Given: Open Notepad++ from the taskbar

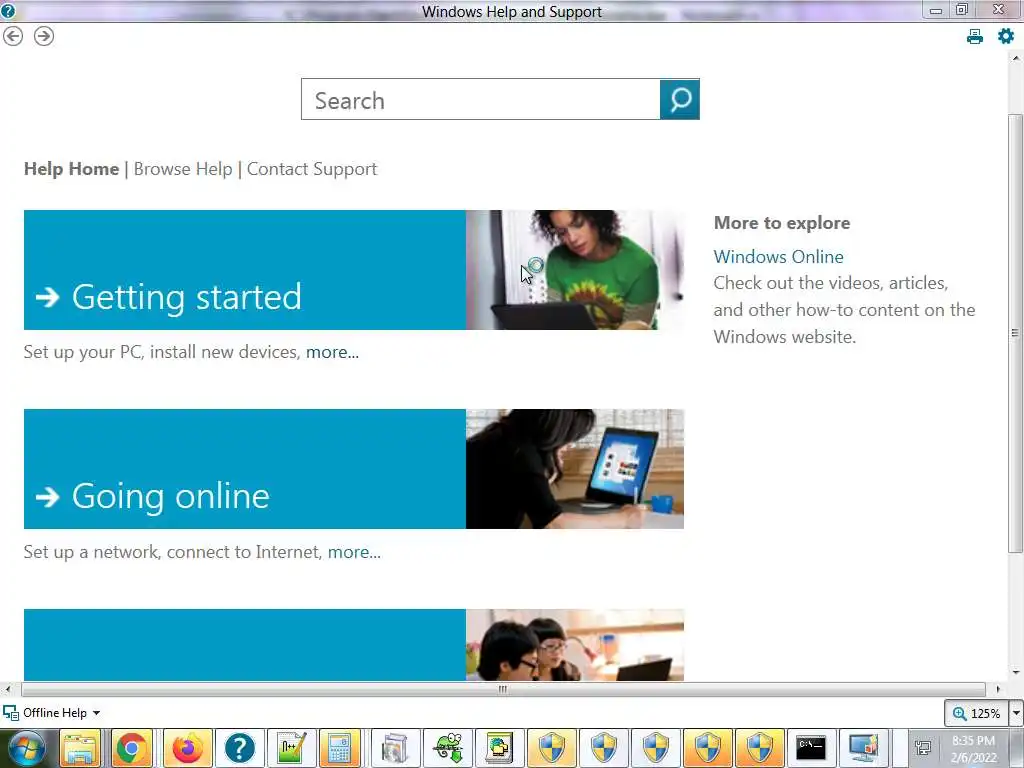Looking at the screenshot, I should (291, 748).
